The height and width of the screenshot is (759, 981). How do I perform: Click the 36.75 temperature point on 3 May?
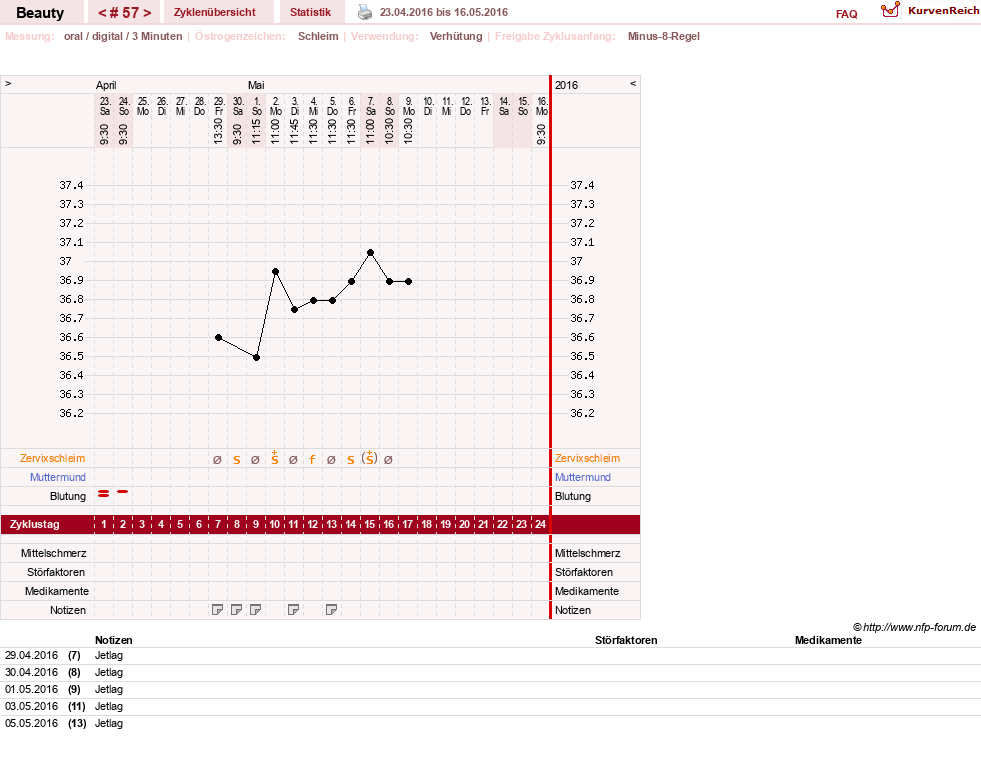[x=294, y=310]
